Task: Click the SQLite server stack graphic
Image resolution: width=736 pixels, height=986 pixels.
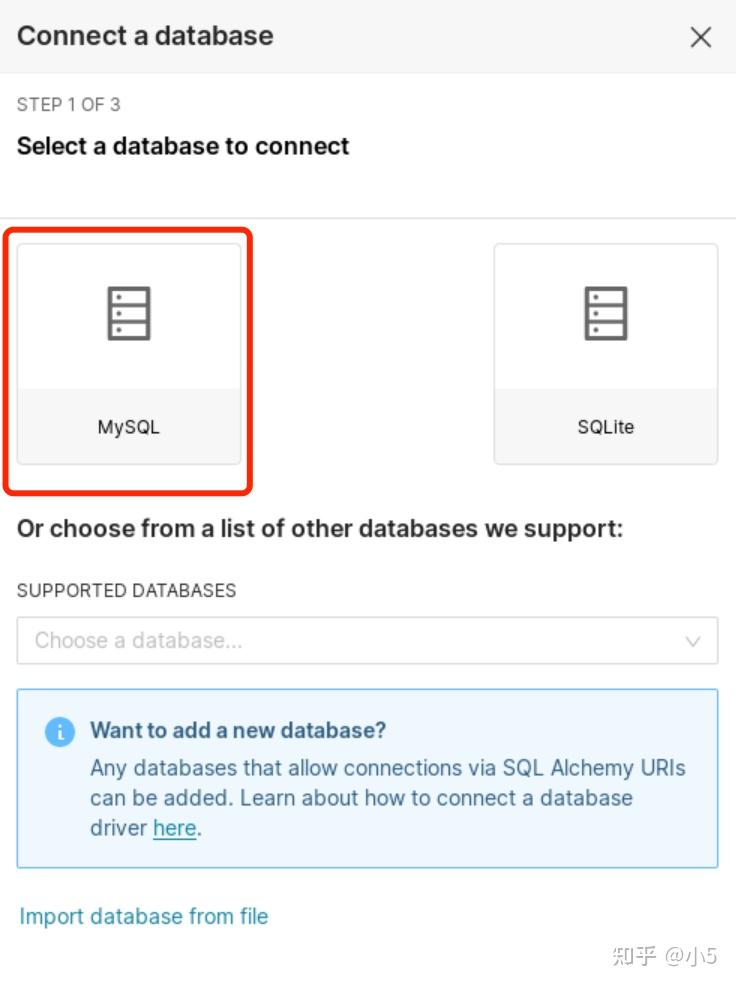Action: pyautogui.click(x=605, y=313)
